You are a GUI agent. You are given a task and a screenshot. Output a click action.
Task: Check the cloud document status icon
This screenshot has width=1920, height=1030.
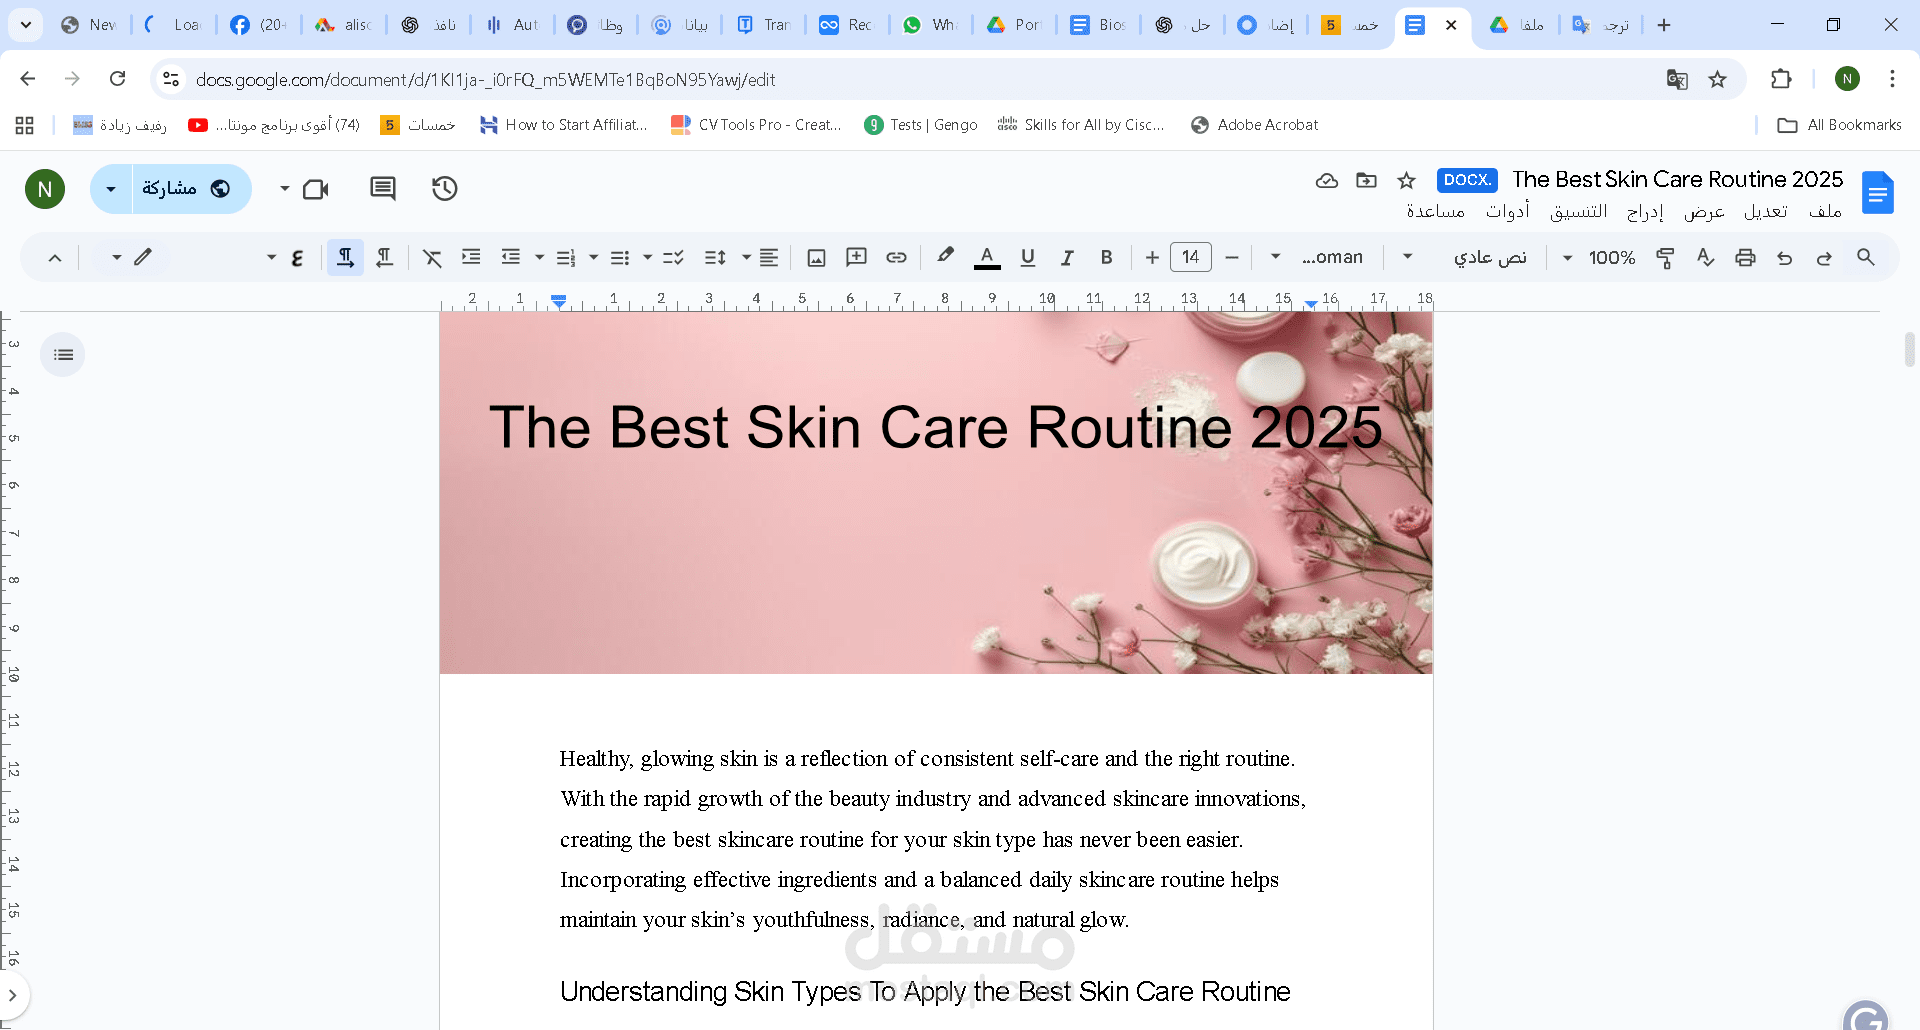pyautogui.click(x=1326, y=180)
